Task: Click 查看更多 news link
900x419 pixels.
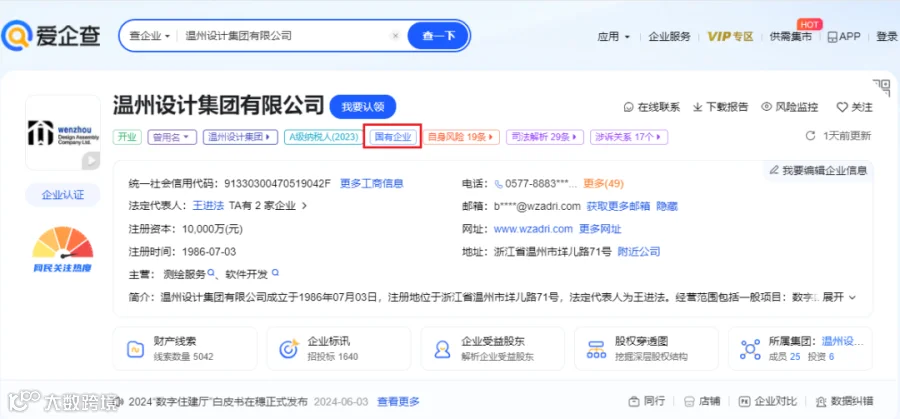Action: (398, 401)
